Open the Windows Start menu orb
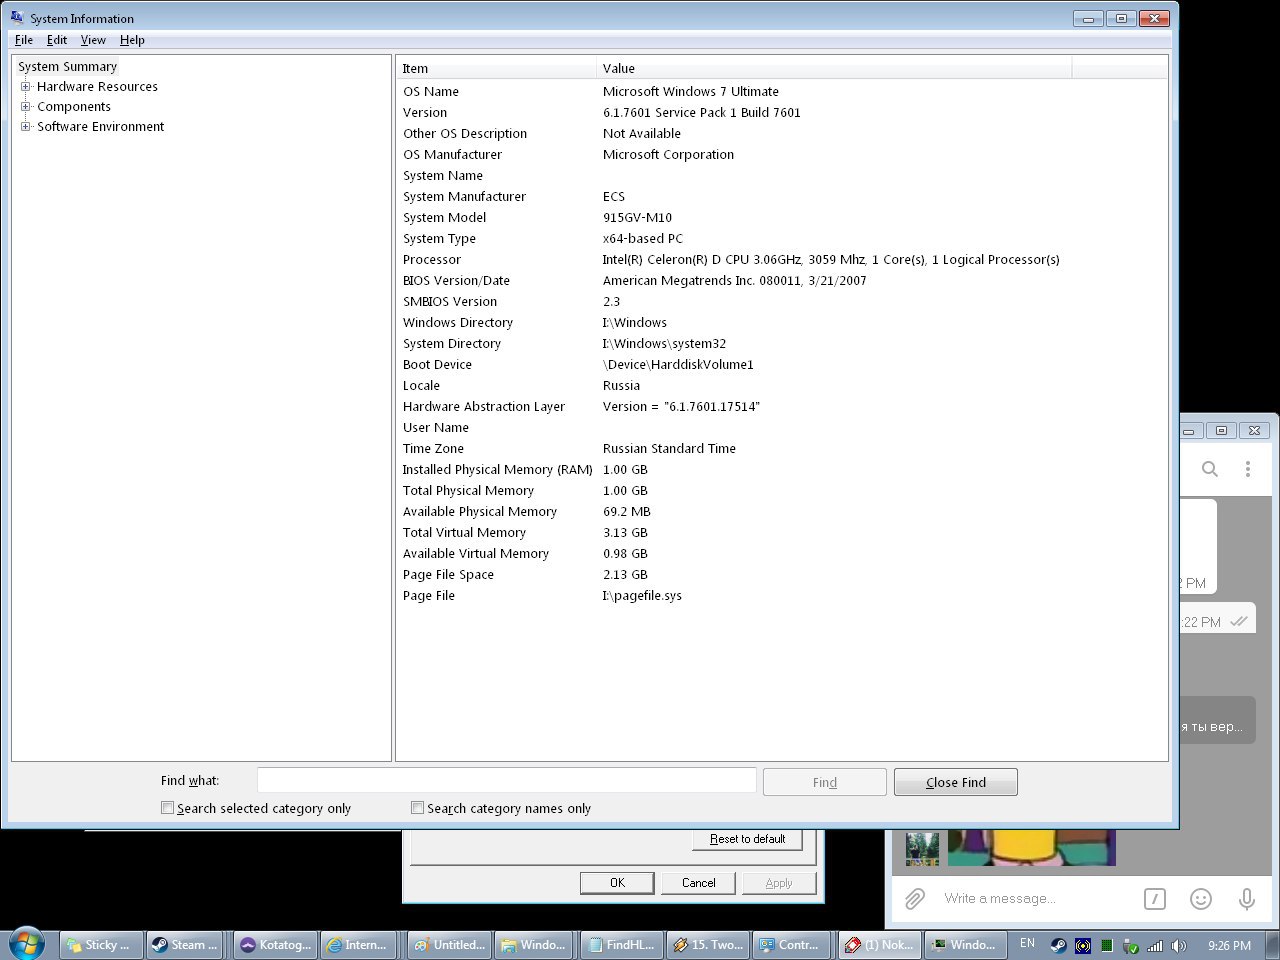 [x=26, y=943]
